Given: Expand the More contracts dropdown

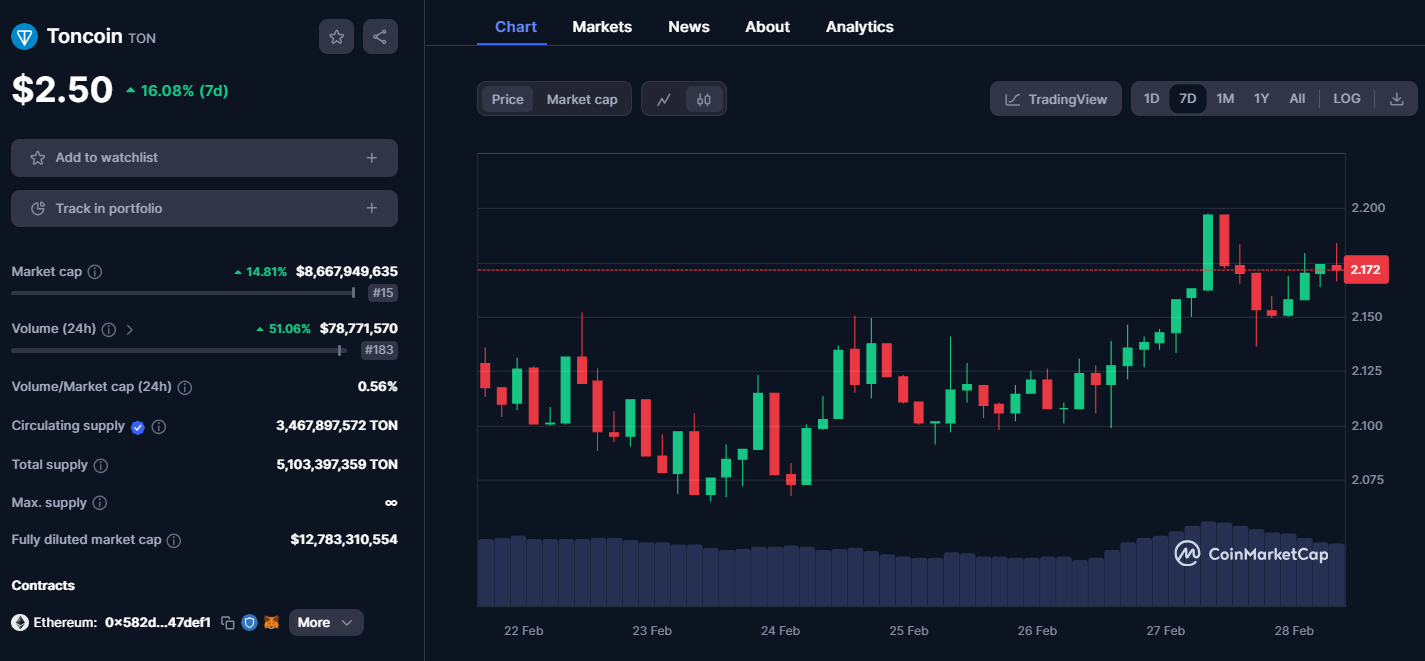Looking at the screenshot, I should pos(326,623).
